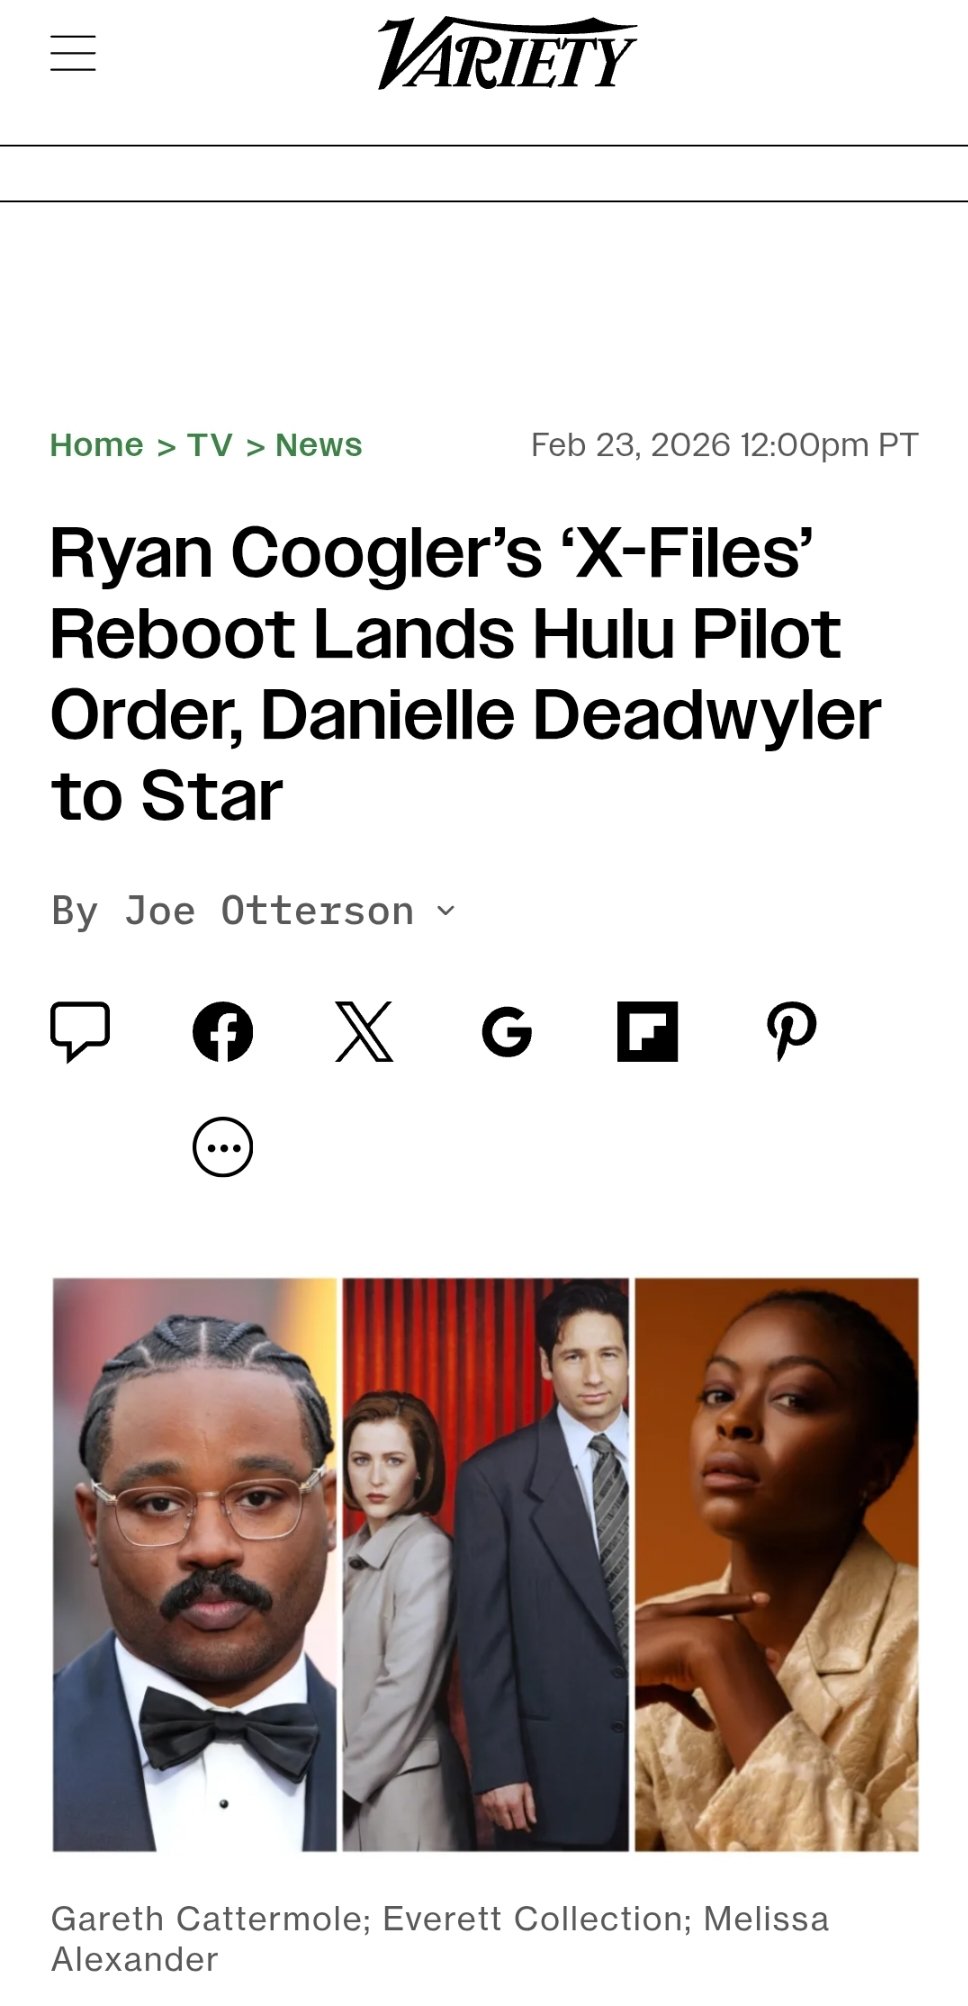The height and width of the screenshot is (2006, 968).
Task: Show more sharing options via ellipsis icon
Action: click(222, 1147)
